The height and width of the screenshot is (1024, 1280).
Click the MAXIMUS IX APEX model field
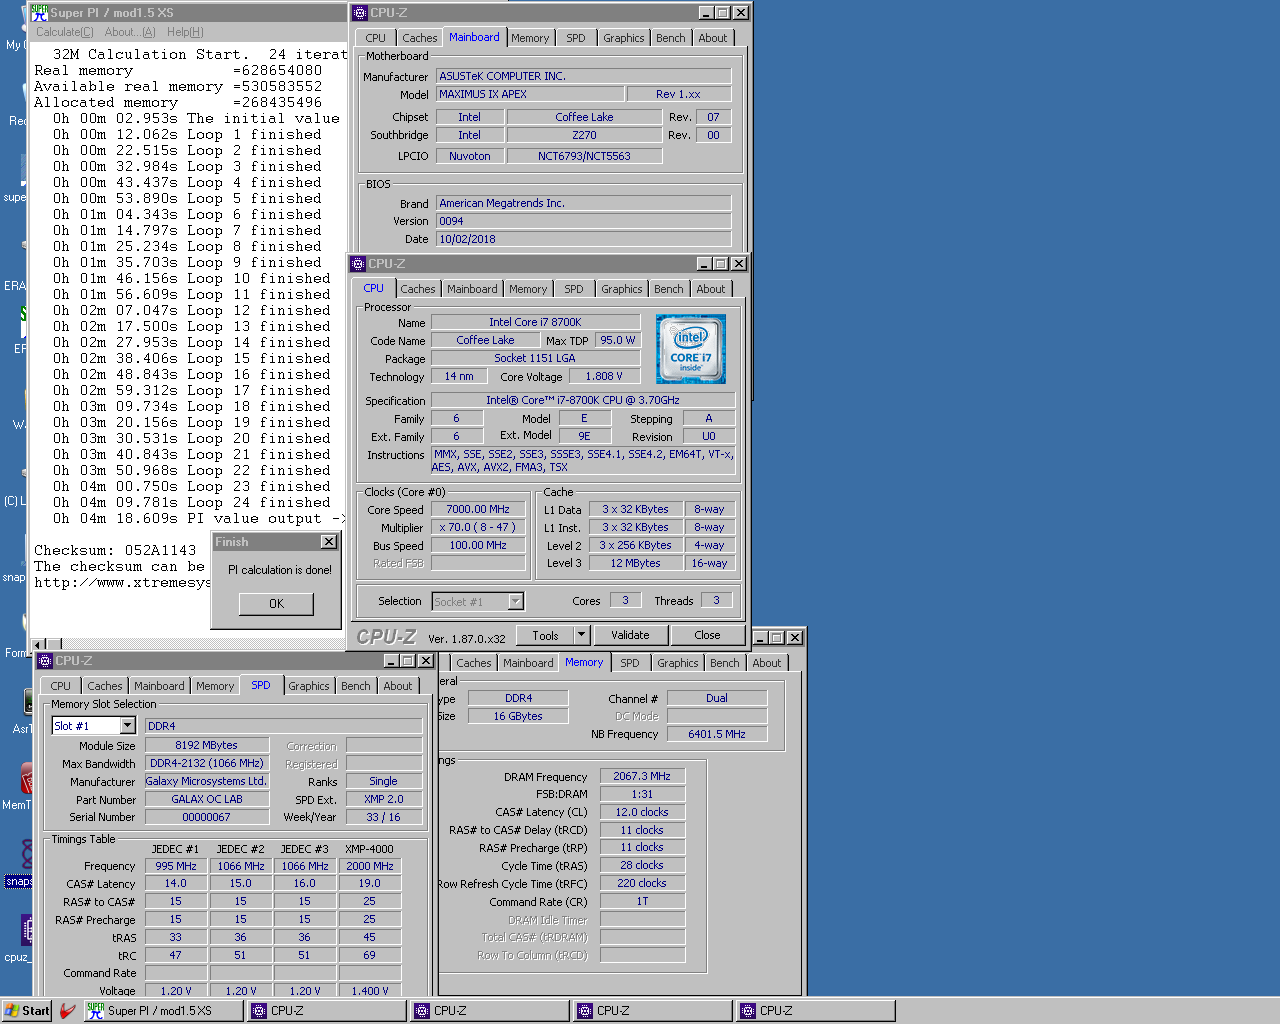[530, 94]
